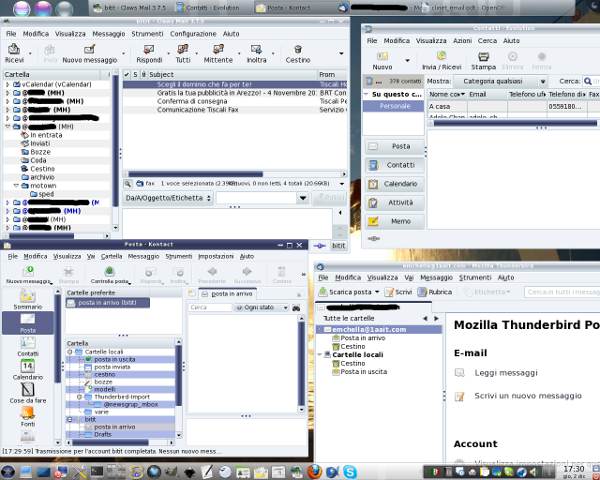The height and width of the screenshot is (480, 600).
Task: Select Bozze folder in Claws Mail tree
Action: 40,152
